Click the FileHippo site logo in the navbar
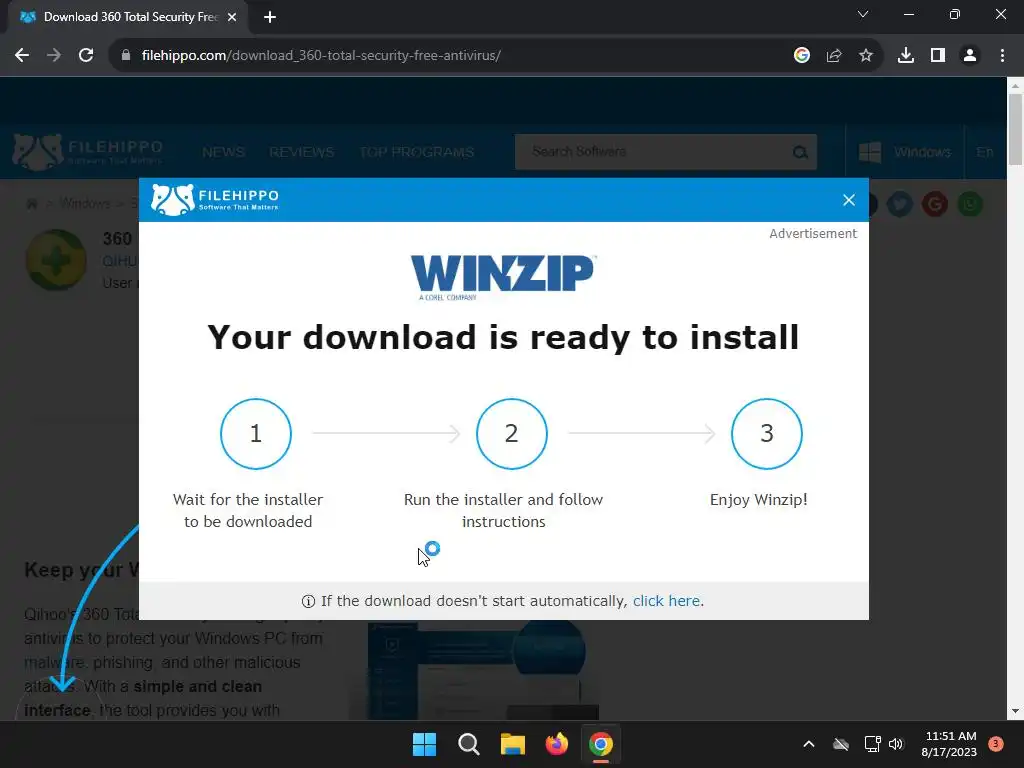This screenshot has width=1024, height=768. 87,152
